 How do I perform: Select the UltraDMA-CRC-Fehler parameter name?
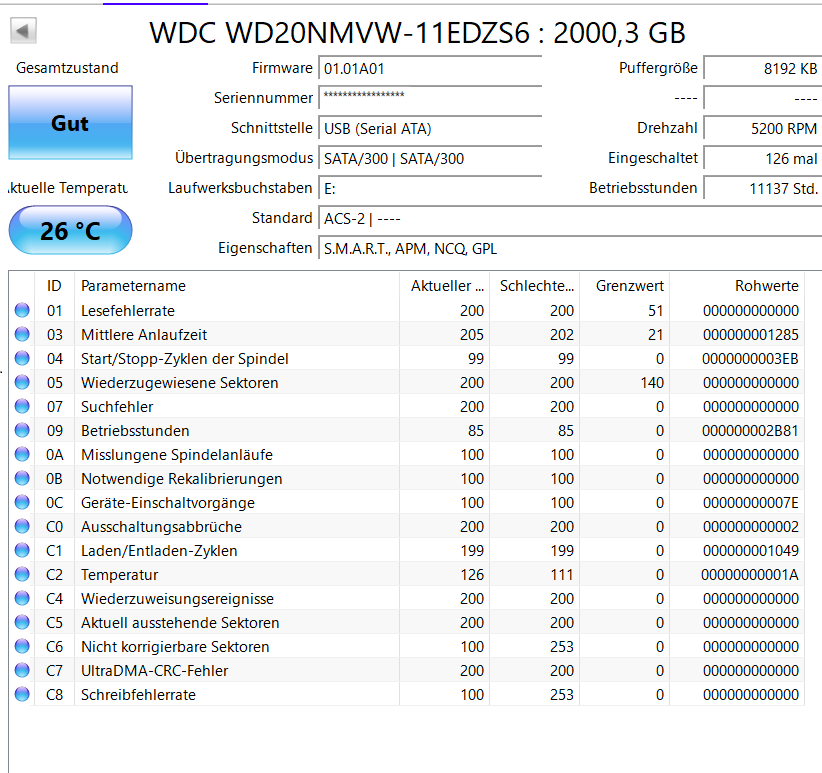[x=154, y=671]
